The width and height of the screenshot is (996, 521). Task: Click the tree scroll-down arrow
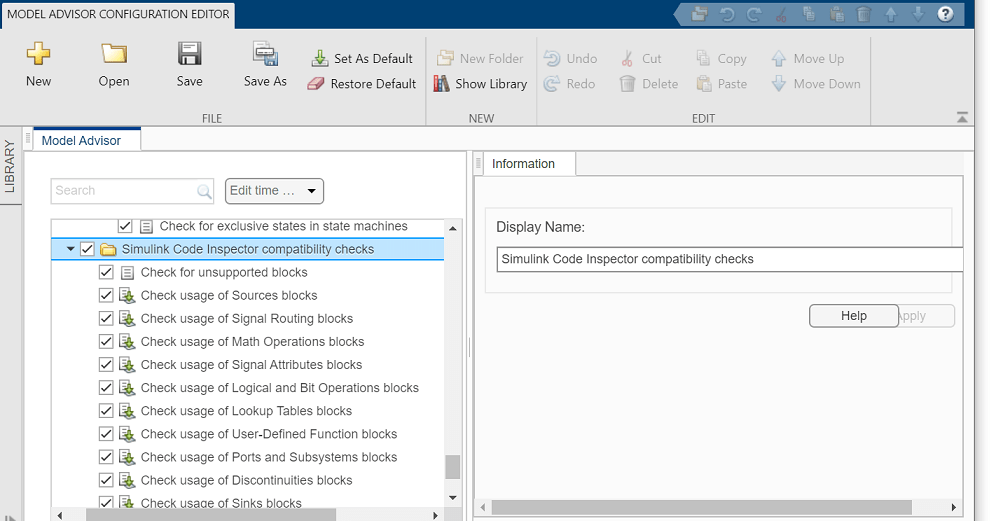(x=452, y=497)
